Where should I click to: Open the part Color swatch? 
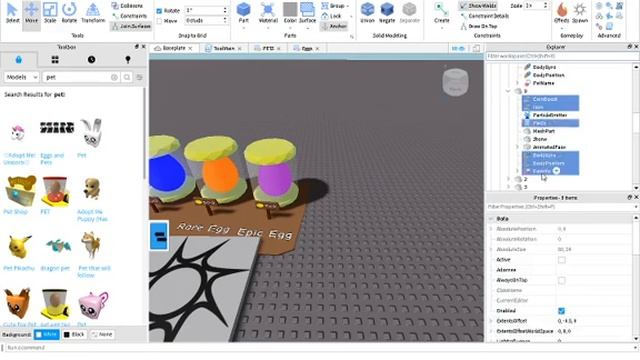point(290,13)
